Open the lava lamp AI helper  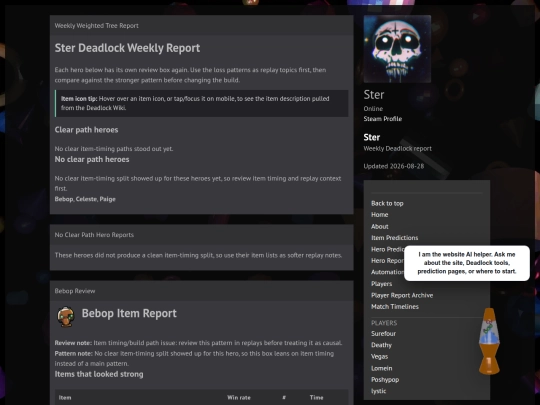pos(489,341)
